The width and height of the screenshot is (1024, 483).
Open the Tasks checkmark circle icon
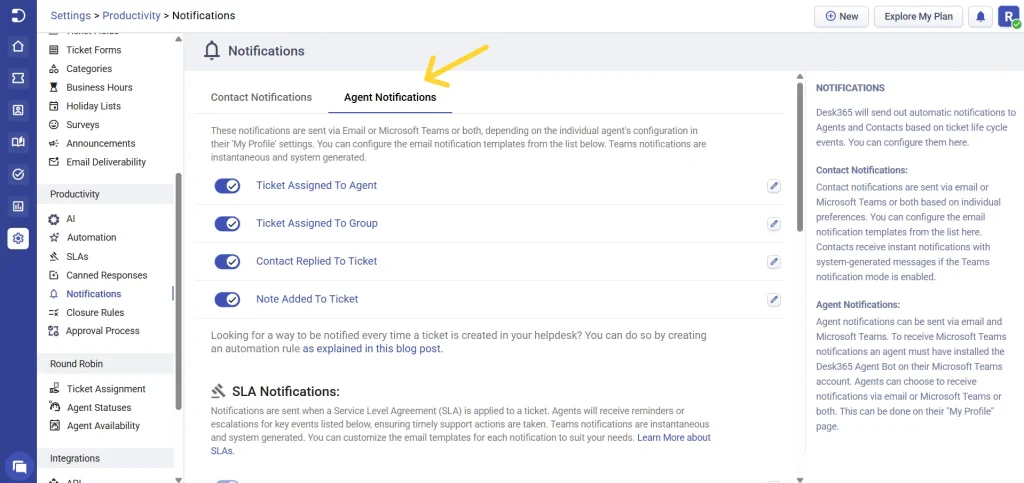pos(18,174)
